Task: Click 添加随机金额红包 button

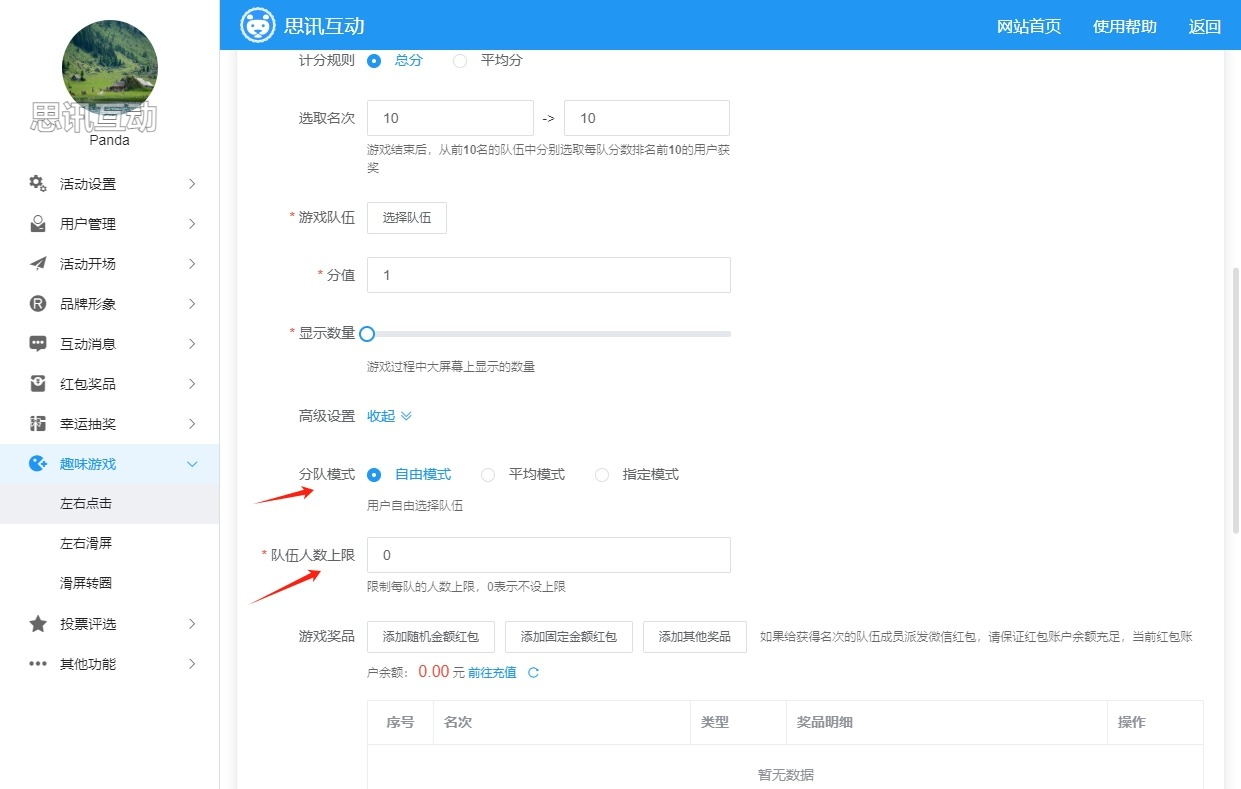Action: tap(431, 636)
